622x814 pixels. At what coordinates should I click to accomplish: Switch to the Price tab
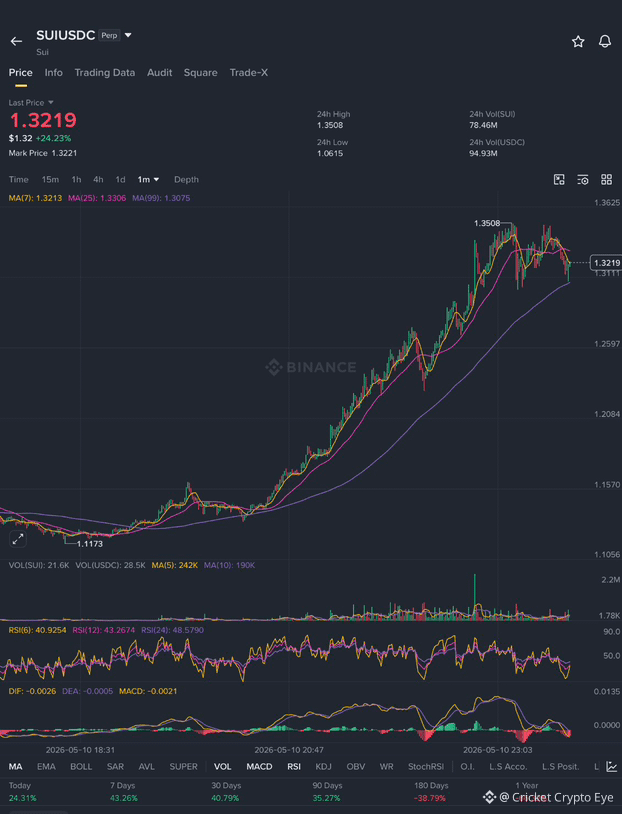point(20,73)
